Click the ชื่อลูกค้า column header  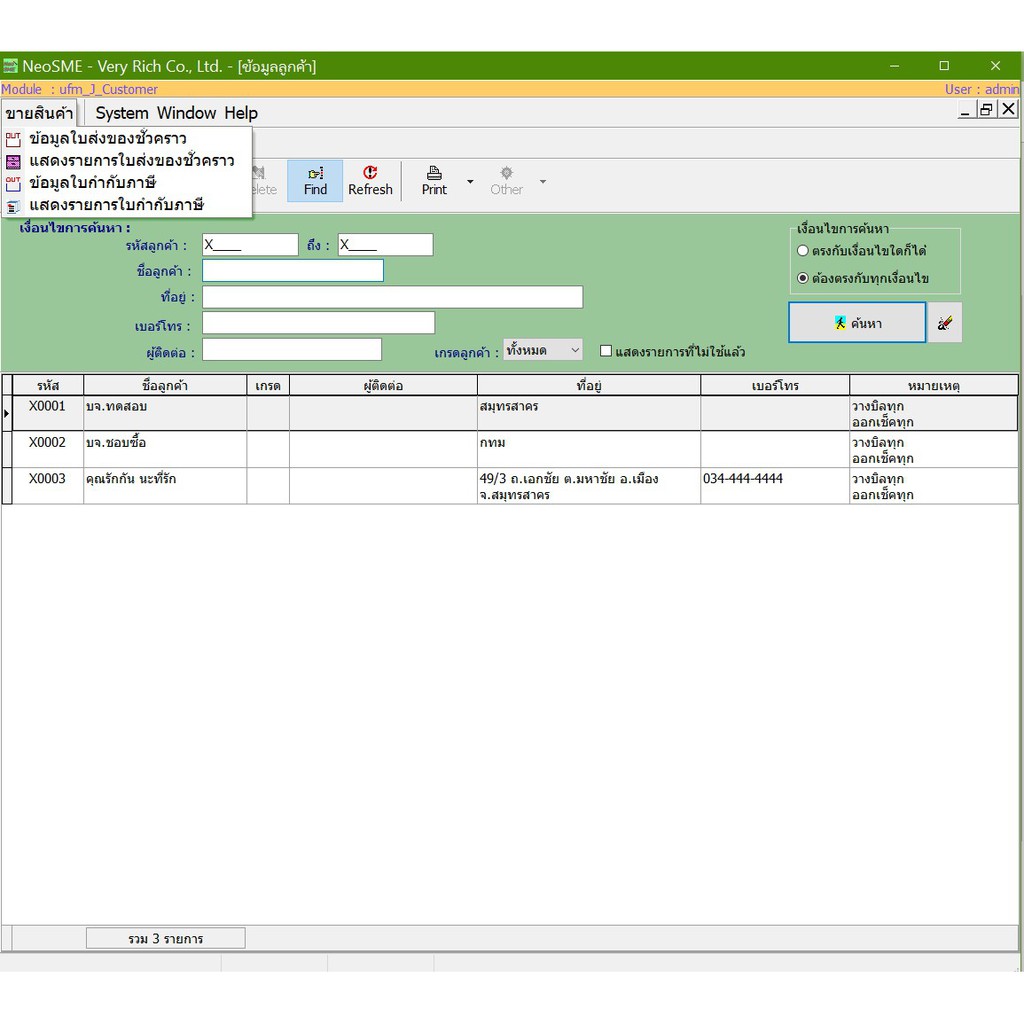[165, 385]
